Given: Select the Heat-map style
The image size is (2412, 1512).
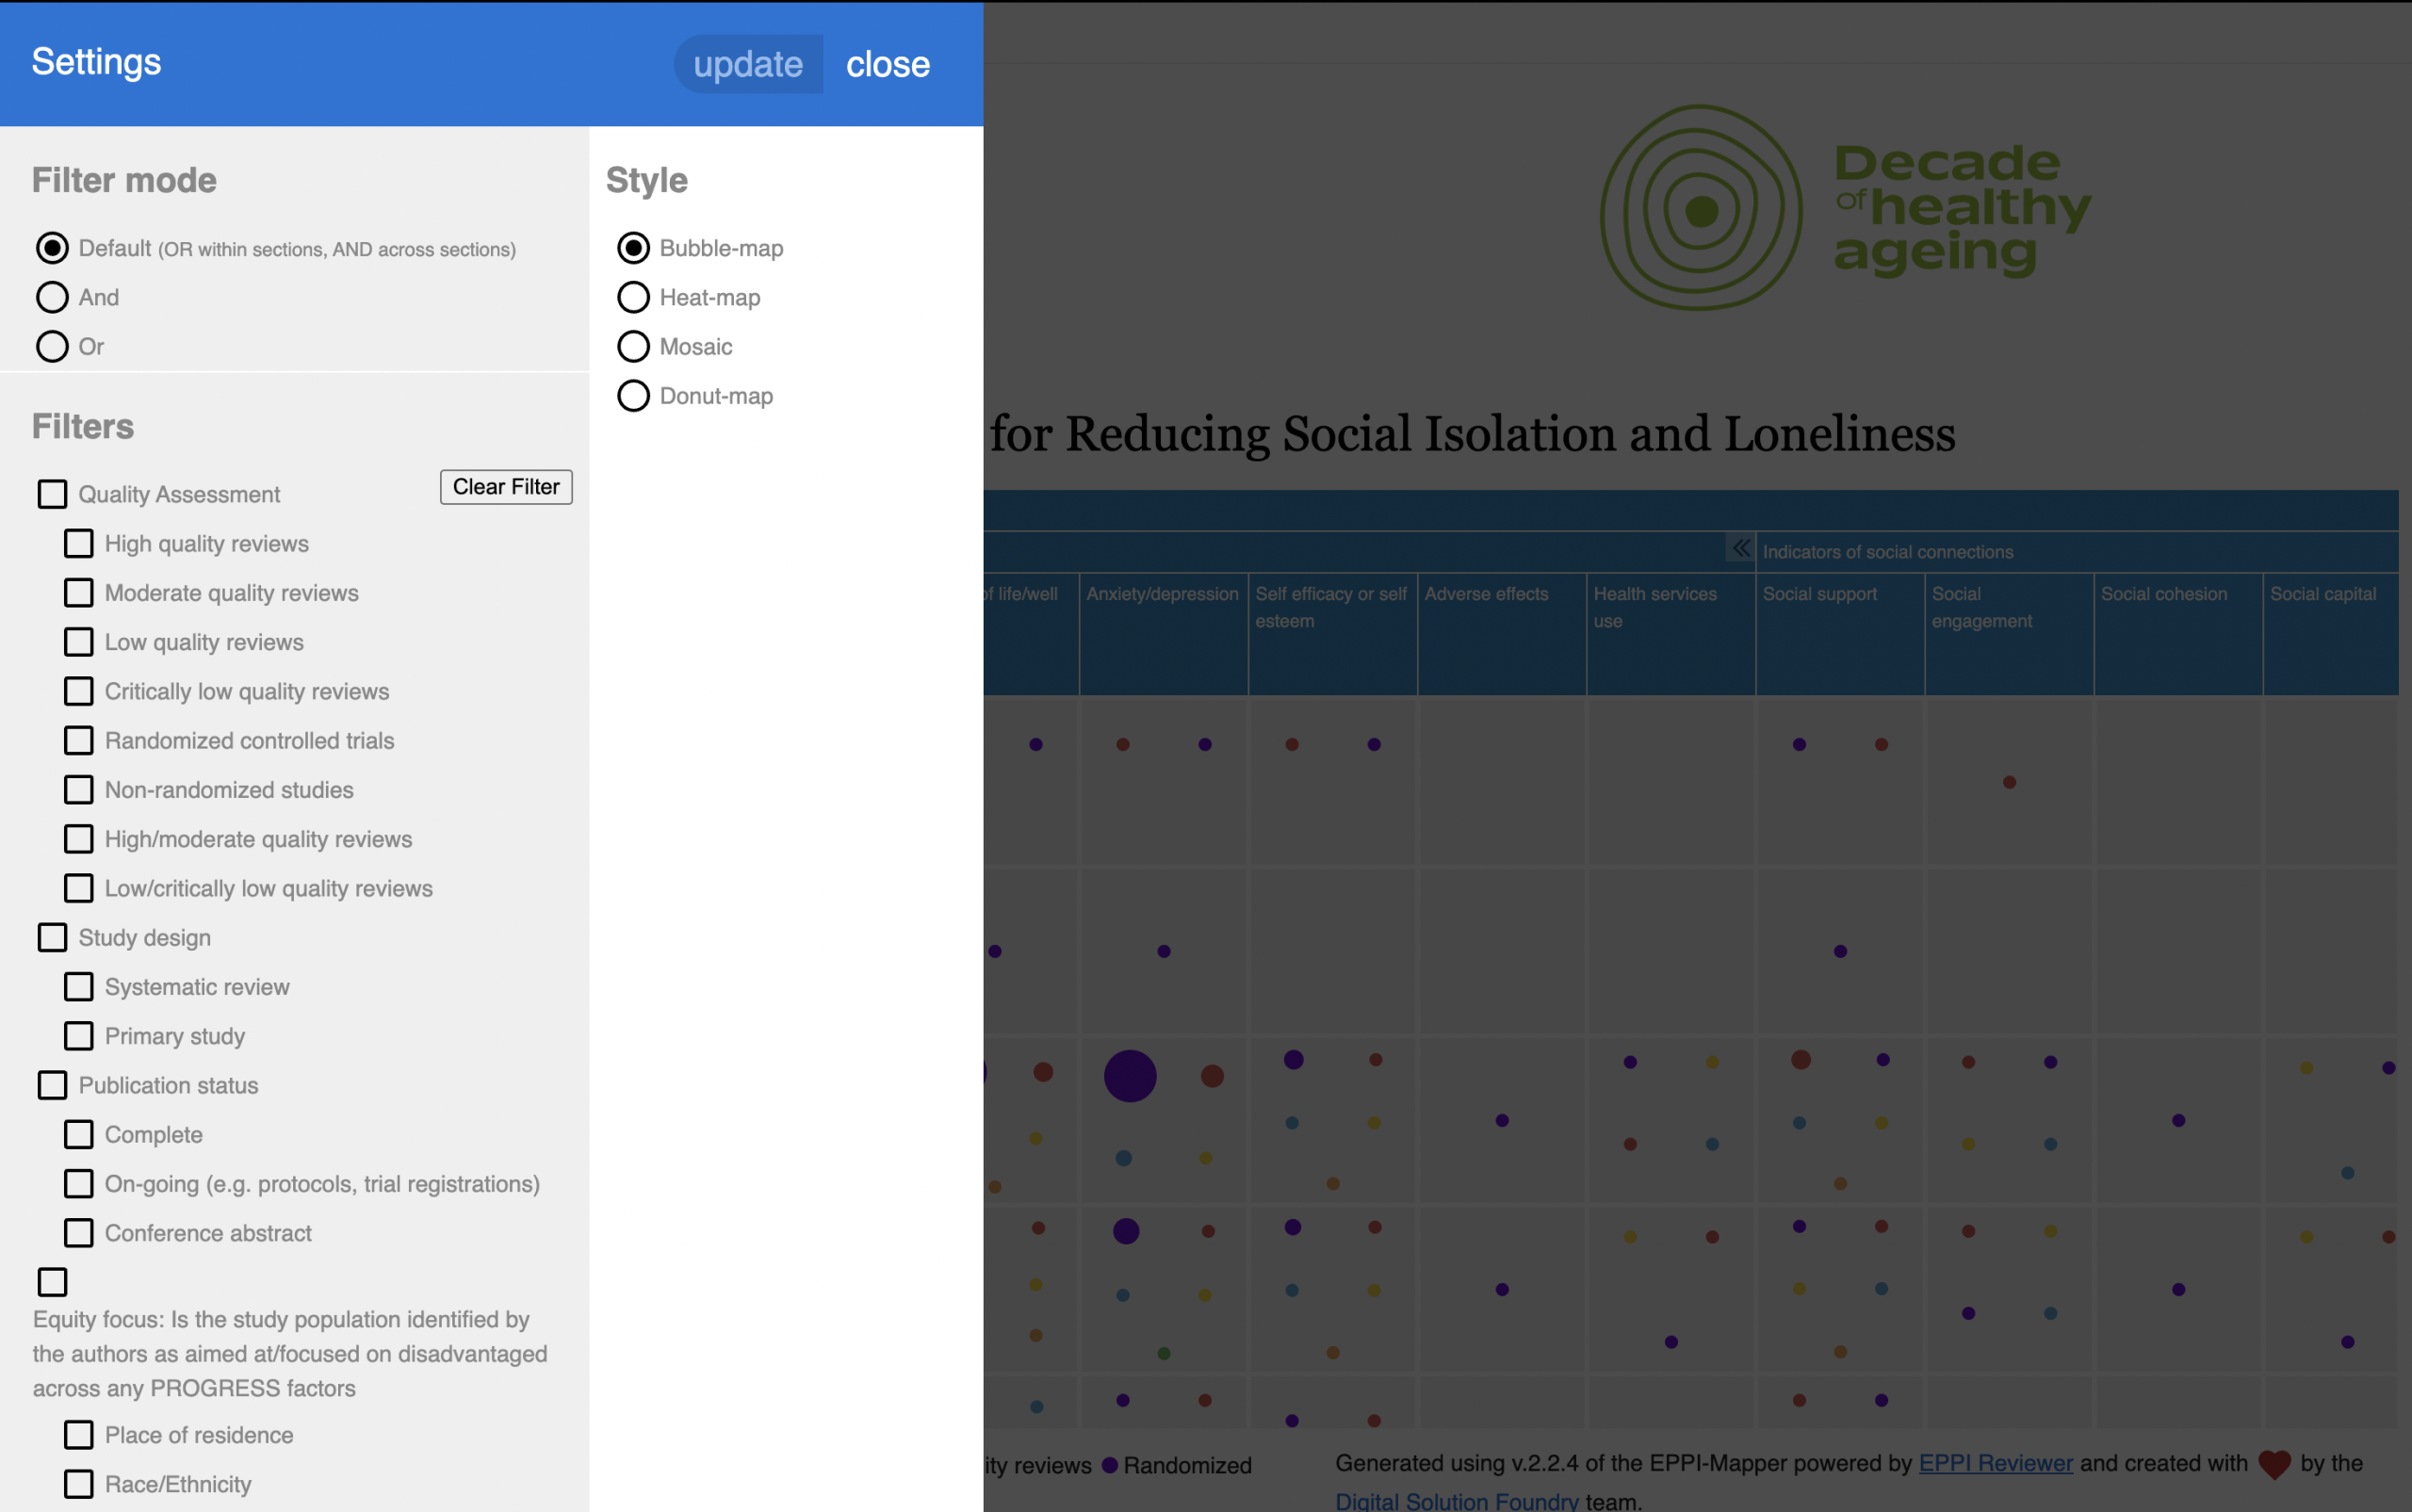Looking at the screenshot, I should (633, 296).
